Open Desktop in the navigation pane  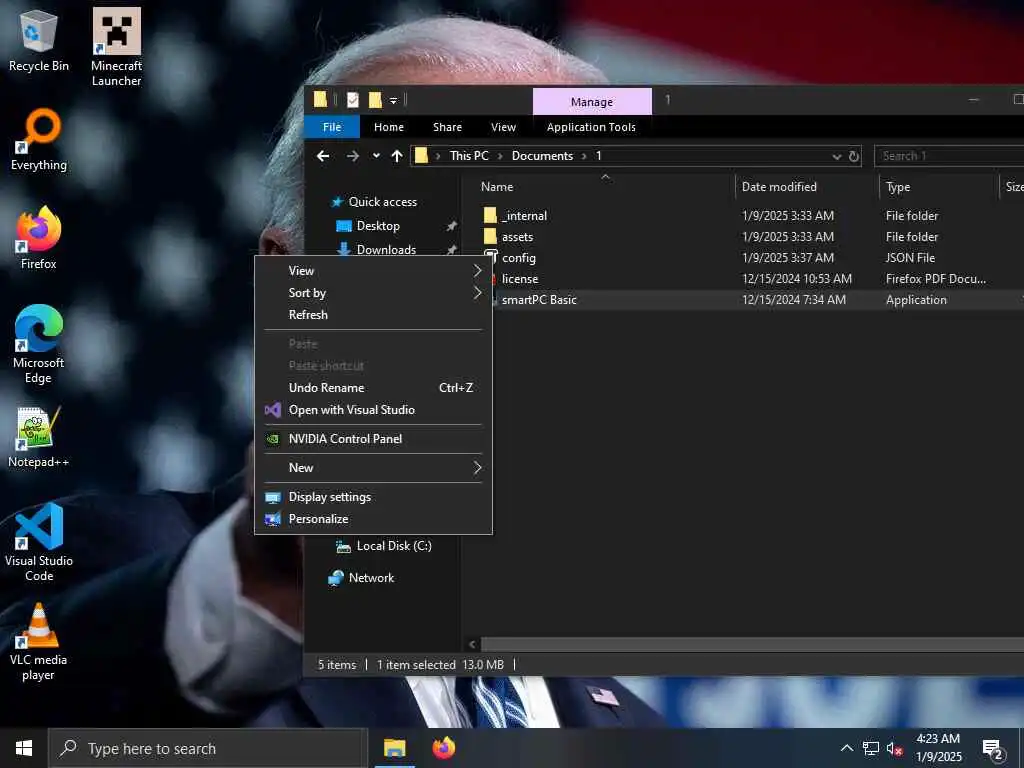point(378,226)
